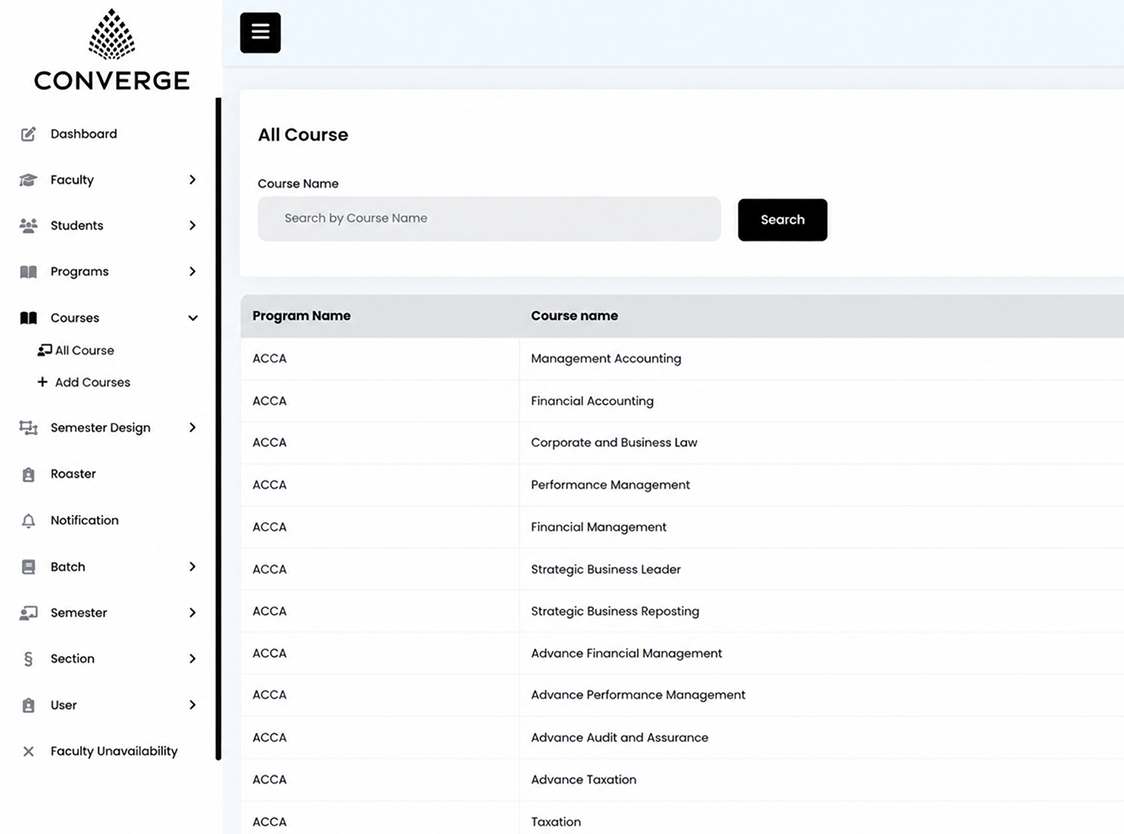Click the Faculty graduation cap icon
This screenshot has width=1124, height=834.
click(28, 180)
